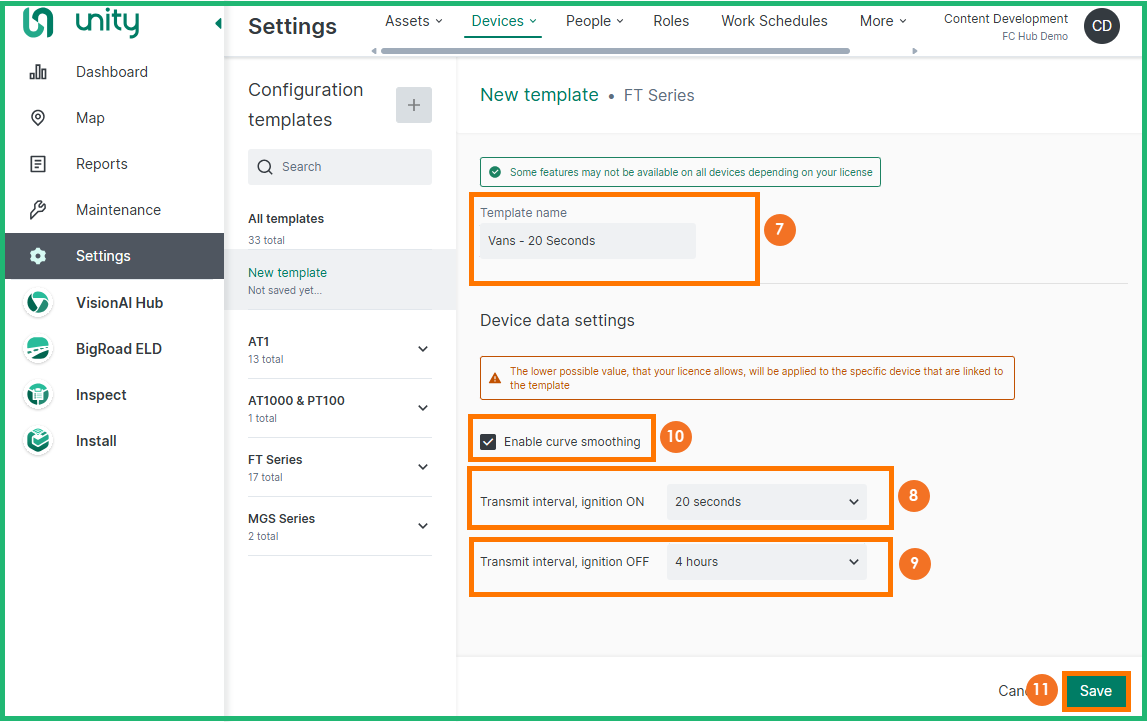
Task: Open Maintenance wrench icon
Action: coord(38,210)
